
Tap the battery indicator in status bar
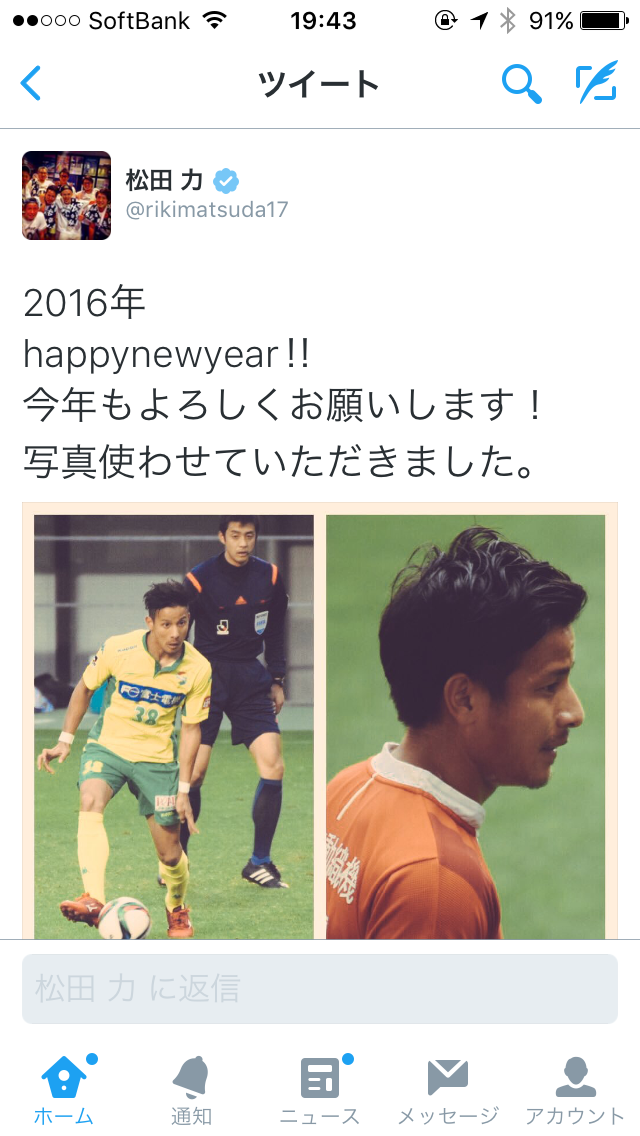click(x=604, y=21)
